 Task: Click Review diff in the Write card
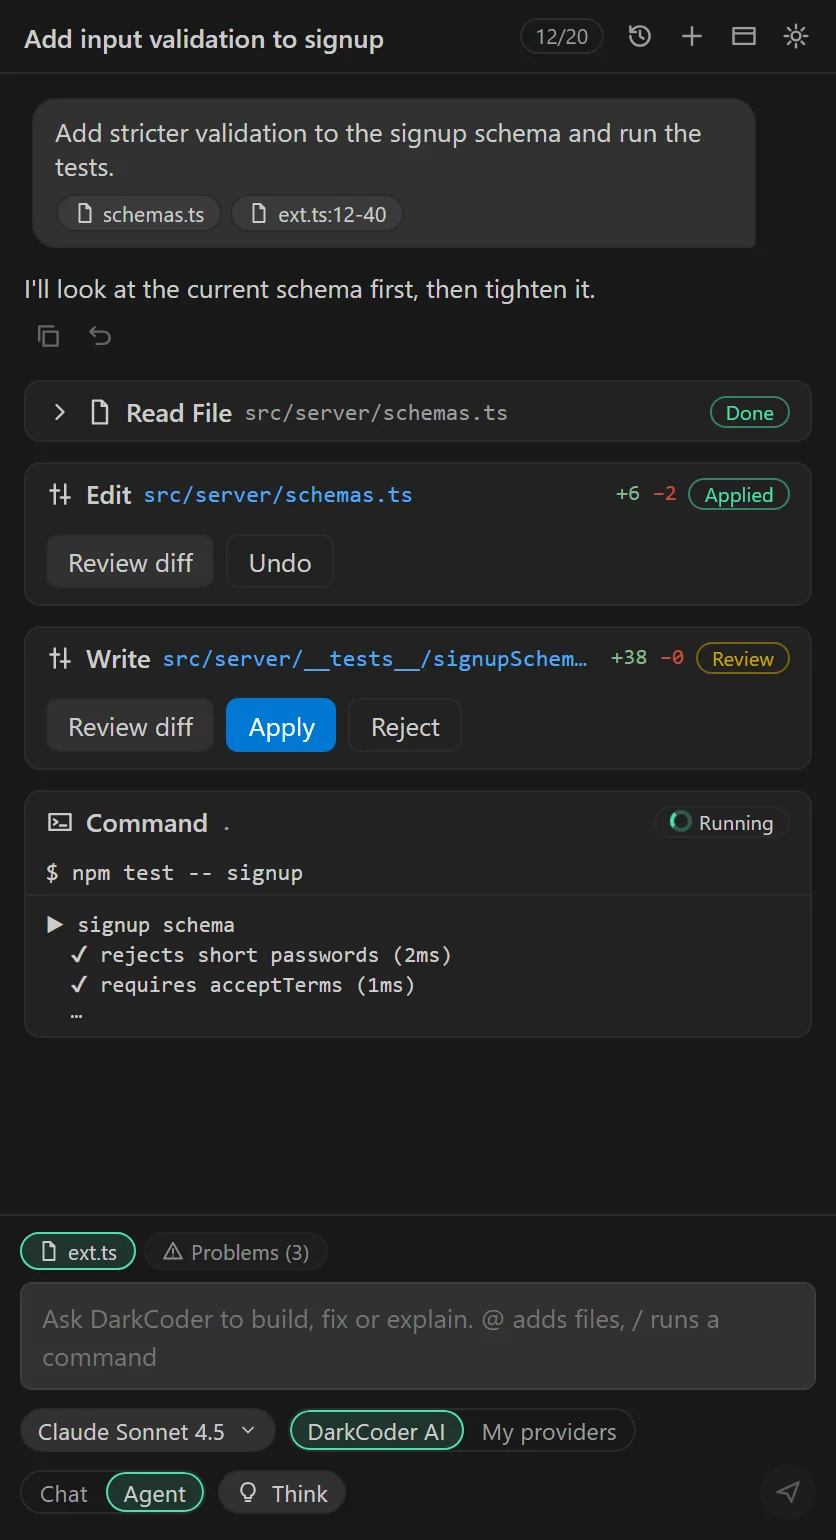click(130, 727)
